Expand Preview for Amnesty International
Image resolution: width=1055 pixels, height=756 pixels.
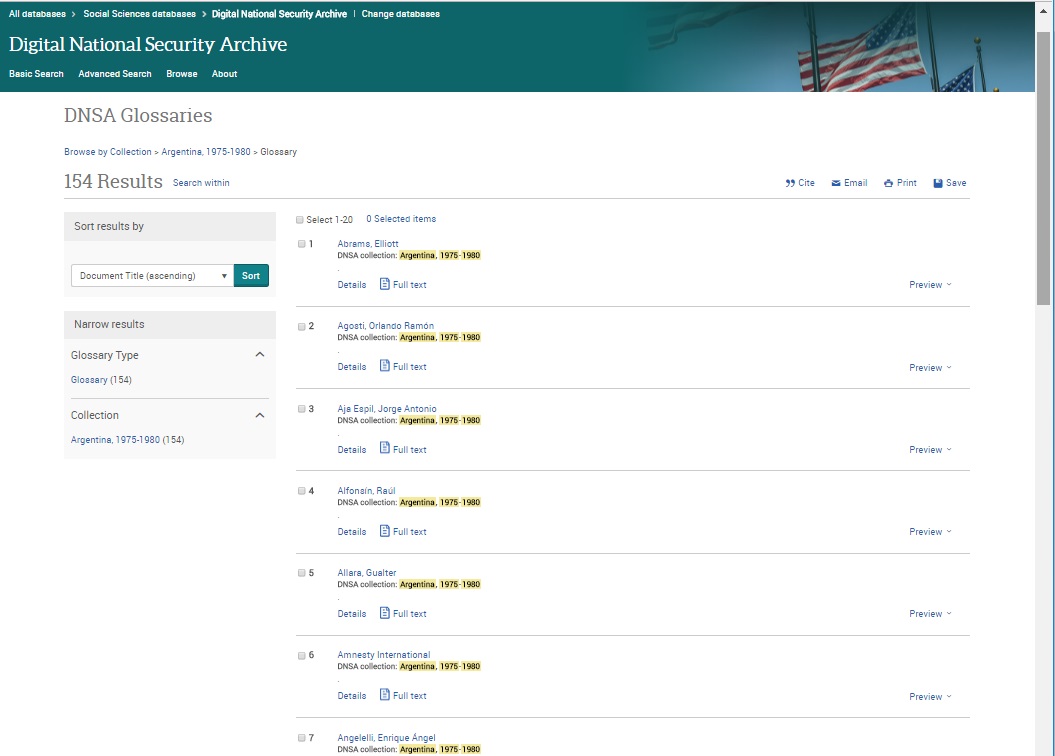click(x=930, y=696)
